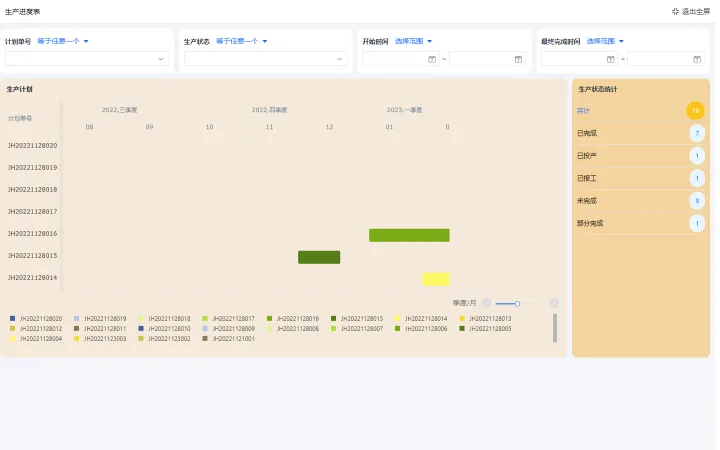720x450 pixels.
Task: Toggle legend item JH20221128007
Action: [357, 329]
